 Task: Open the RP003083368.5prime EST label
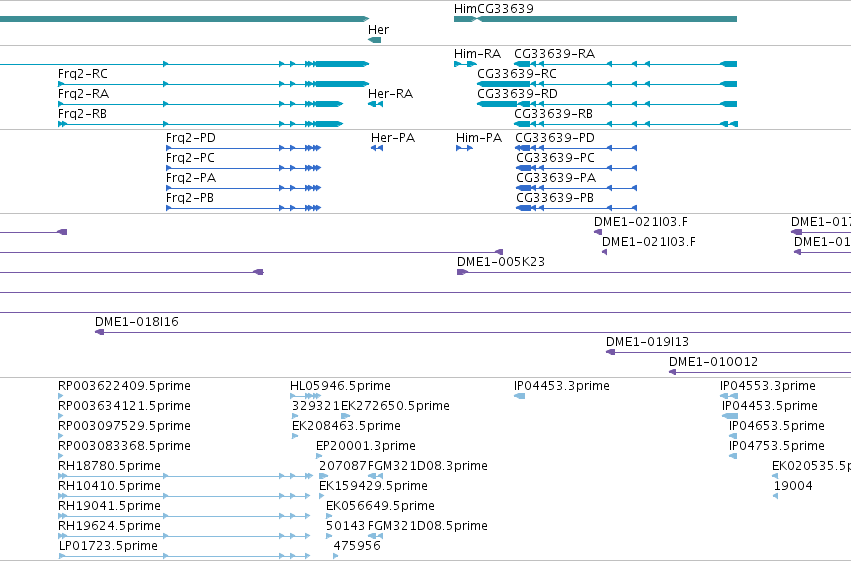click(124, 446)
